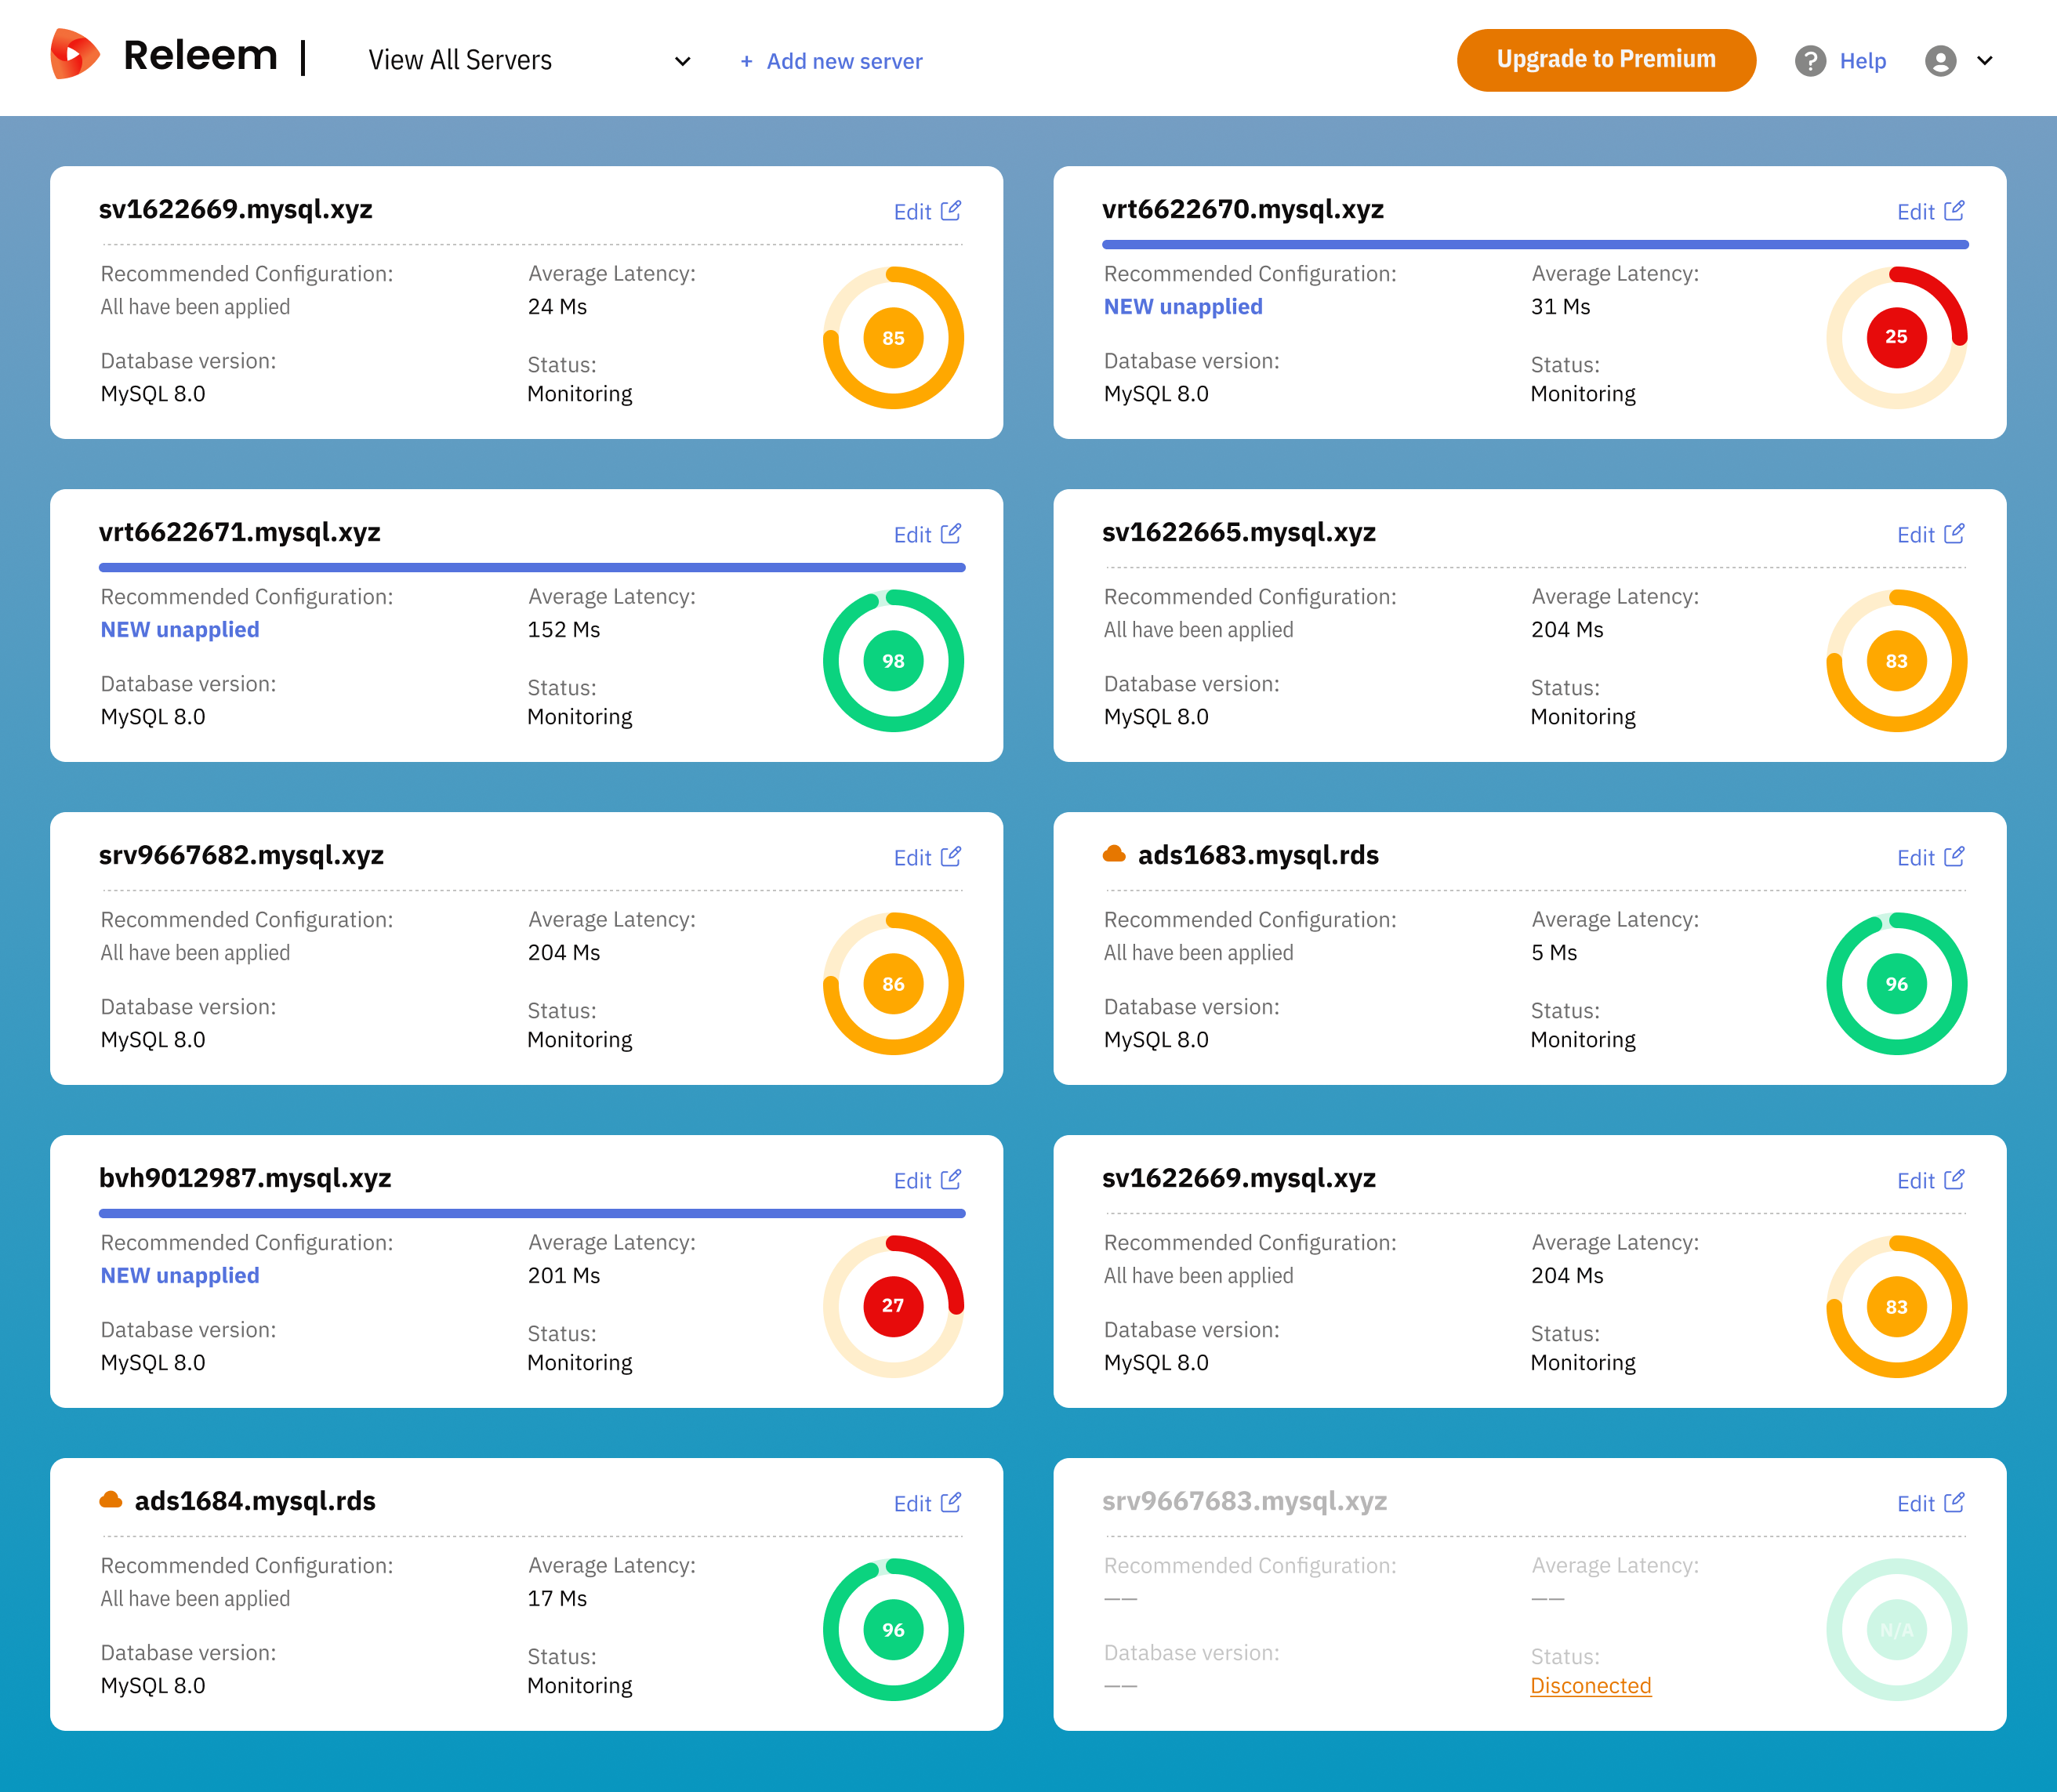Screen dimensions: 2057x1792
Task: Click the Edit icon on sv1622669.mysql.xyz card
Action: click(x=952, y=211)
